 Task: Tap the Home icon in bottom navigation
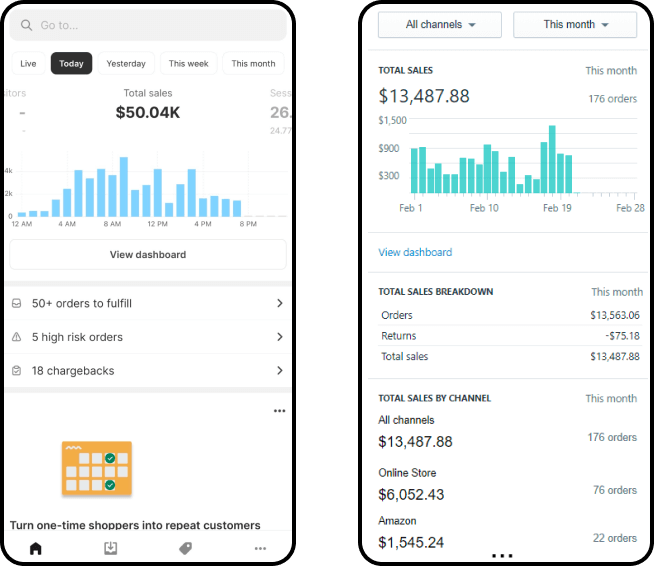(36, 548)
